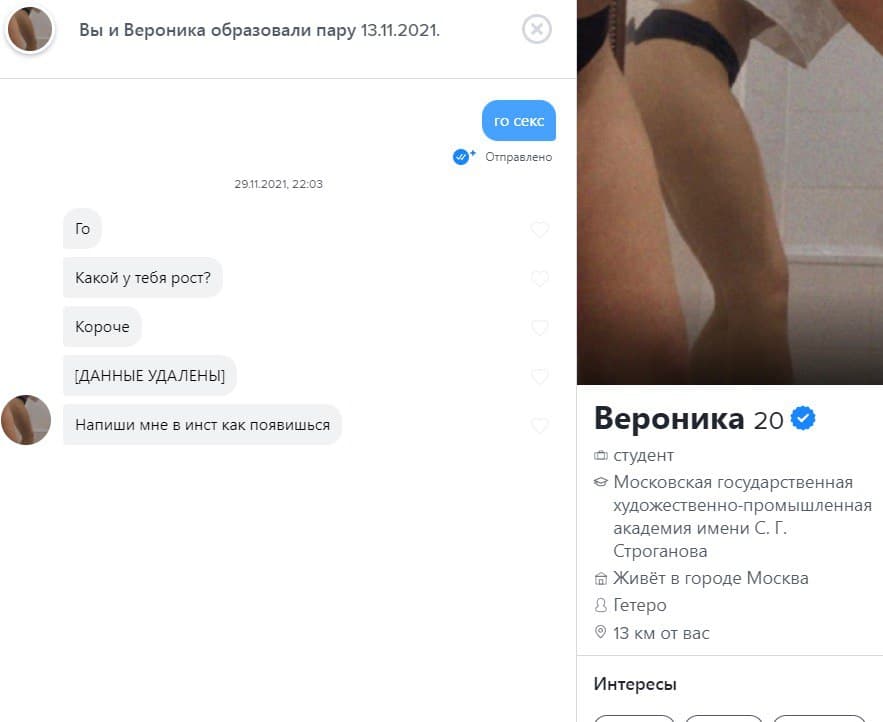Like the 'Какой у тебя рост?' message
883x722 pixels.
[x=539, y=278]
